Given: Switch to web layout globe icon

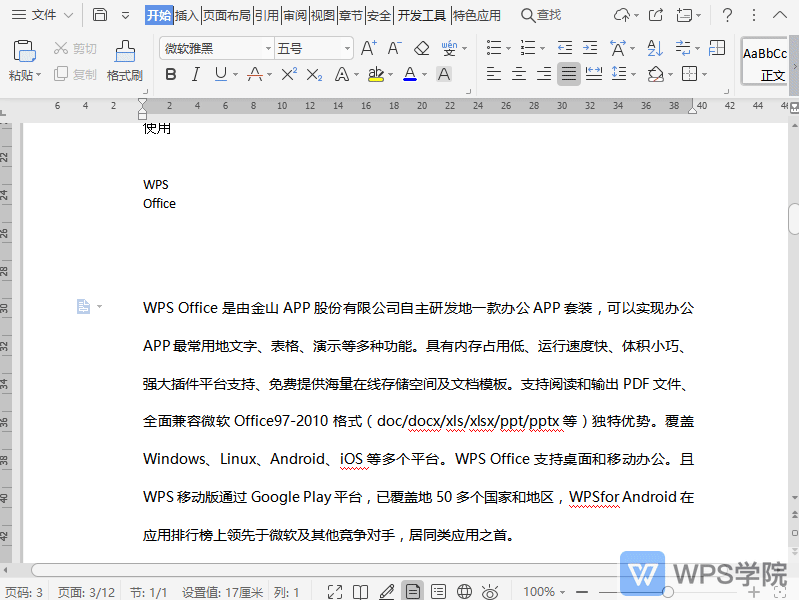Looking at the screenshot, I should tap(464, 592).
